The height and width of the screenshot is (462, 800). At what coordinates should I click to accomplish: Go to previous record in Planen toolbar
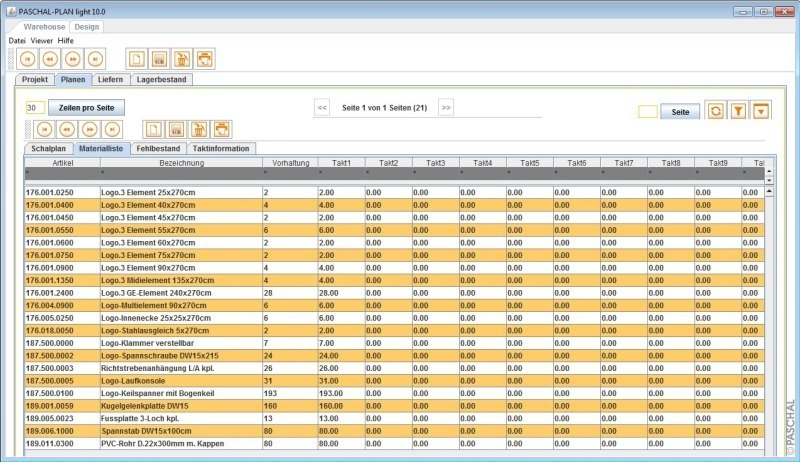[x=67, y=130]
